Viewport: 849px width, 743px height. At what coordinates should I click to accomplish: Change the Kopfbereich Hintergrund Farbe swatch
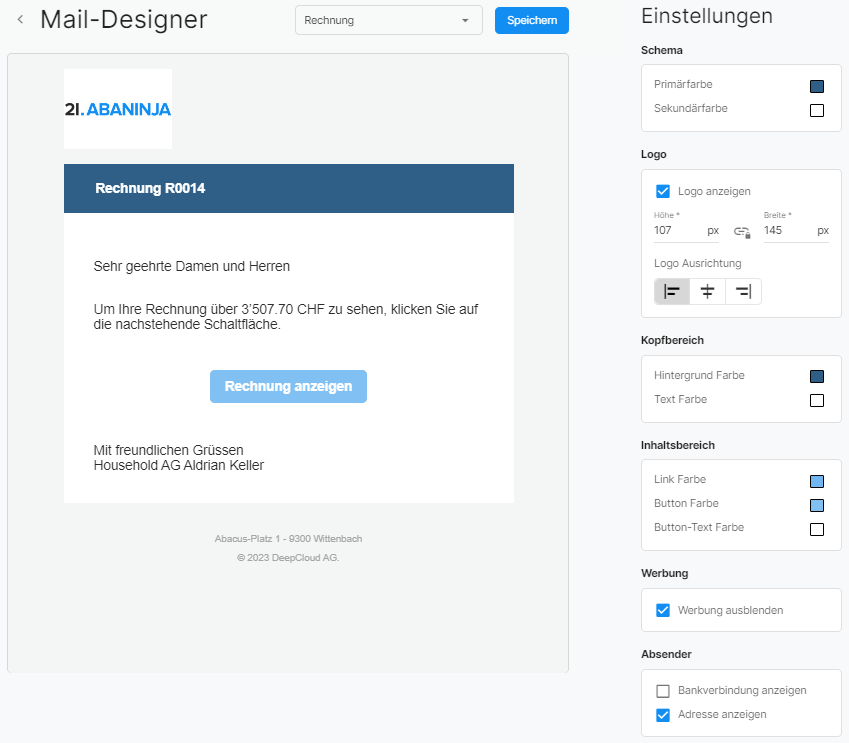817,377
